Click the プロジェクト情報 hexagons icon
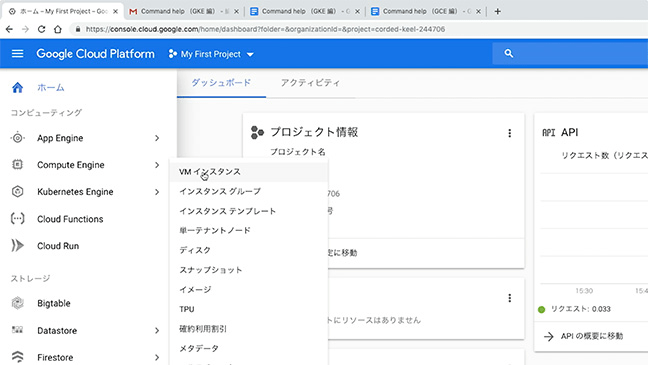The width and height of the screenshot is (648, 365). 257,132
